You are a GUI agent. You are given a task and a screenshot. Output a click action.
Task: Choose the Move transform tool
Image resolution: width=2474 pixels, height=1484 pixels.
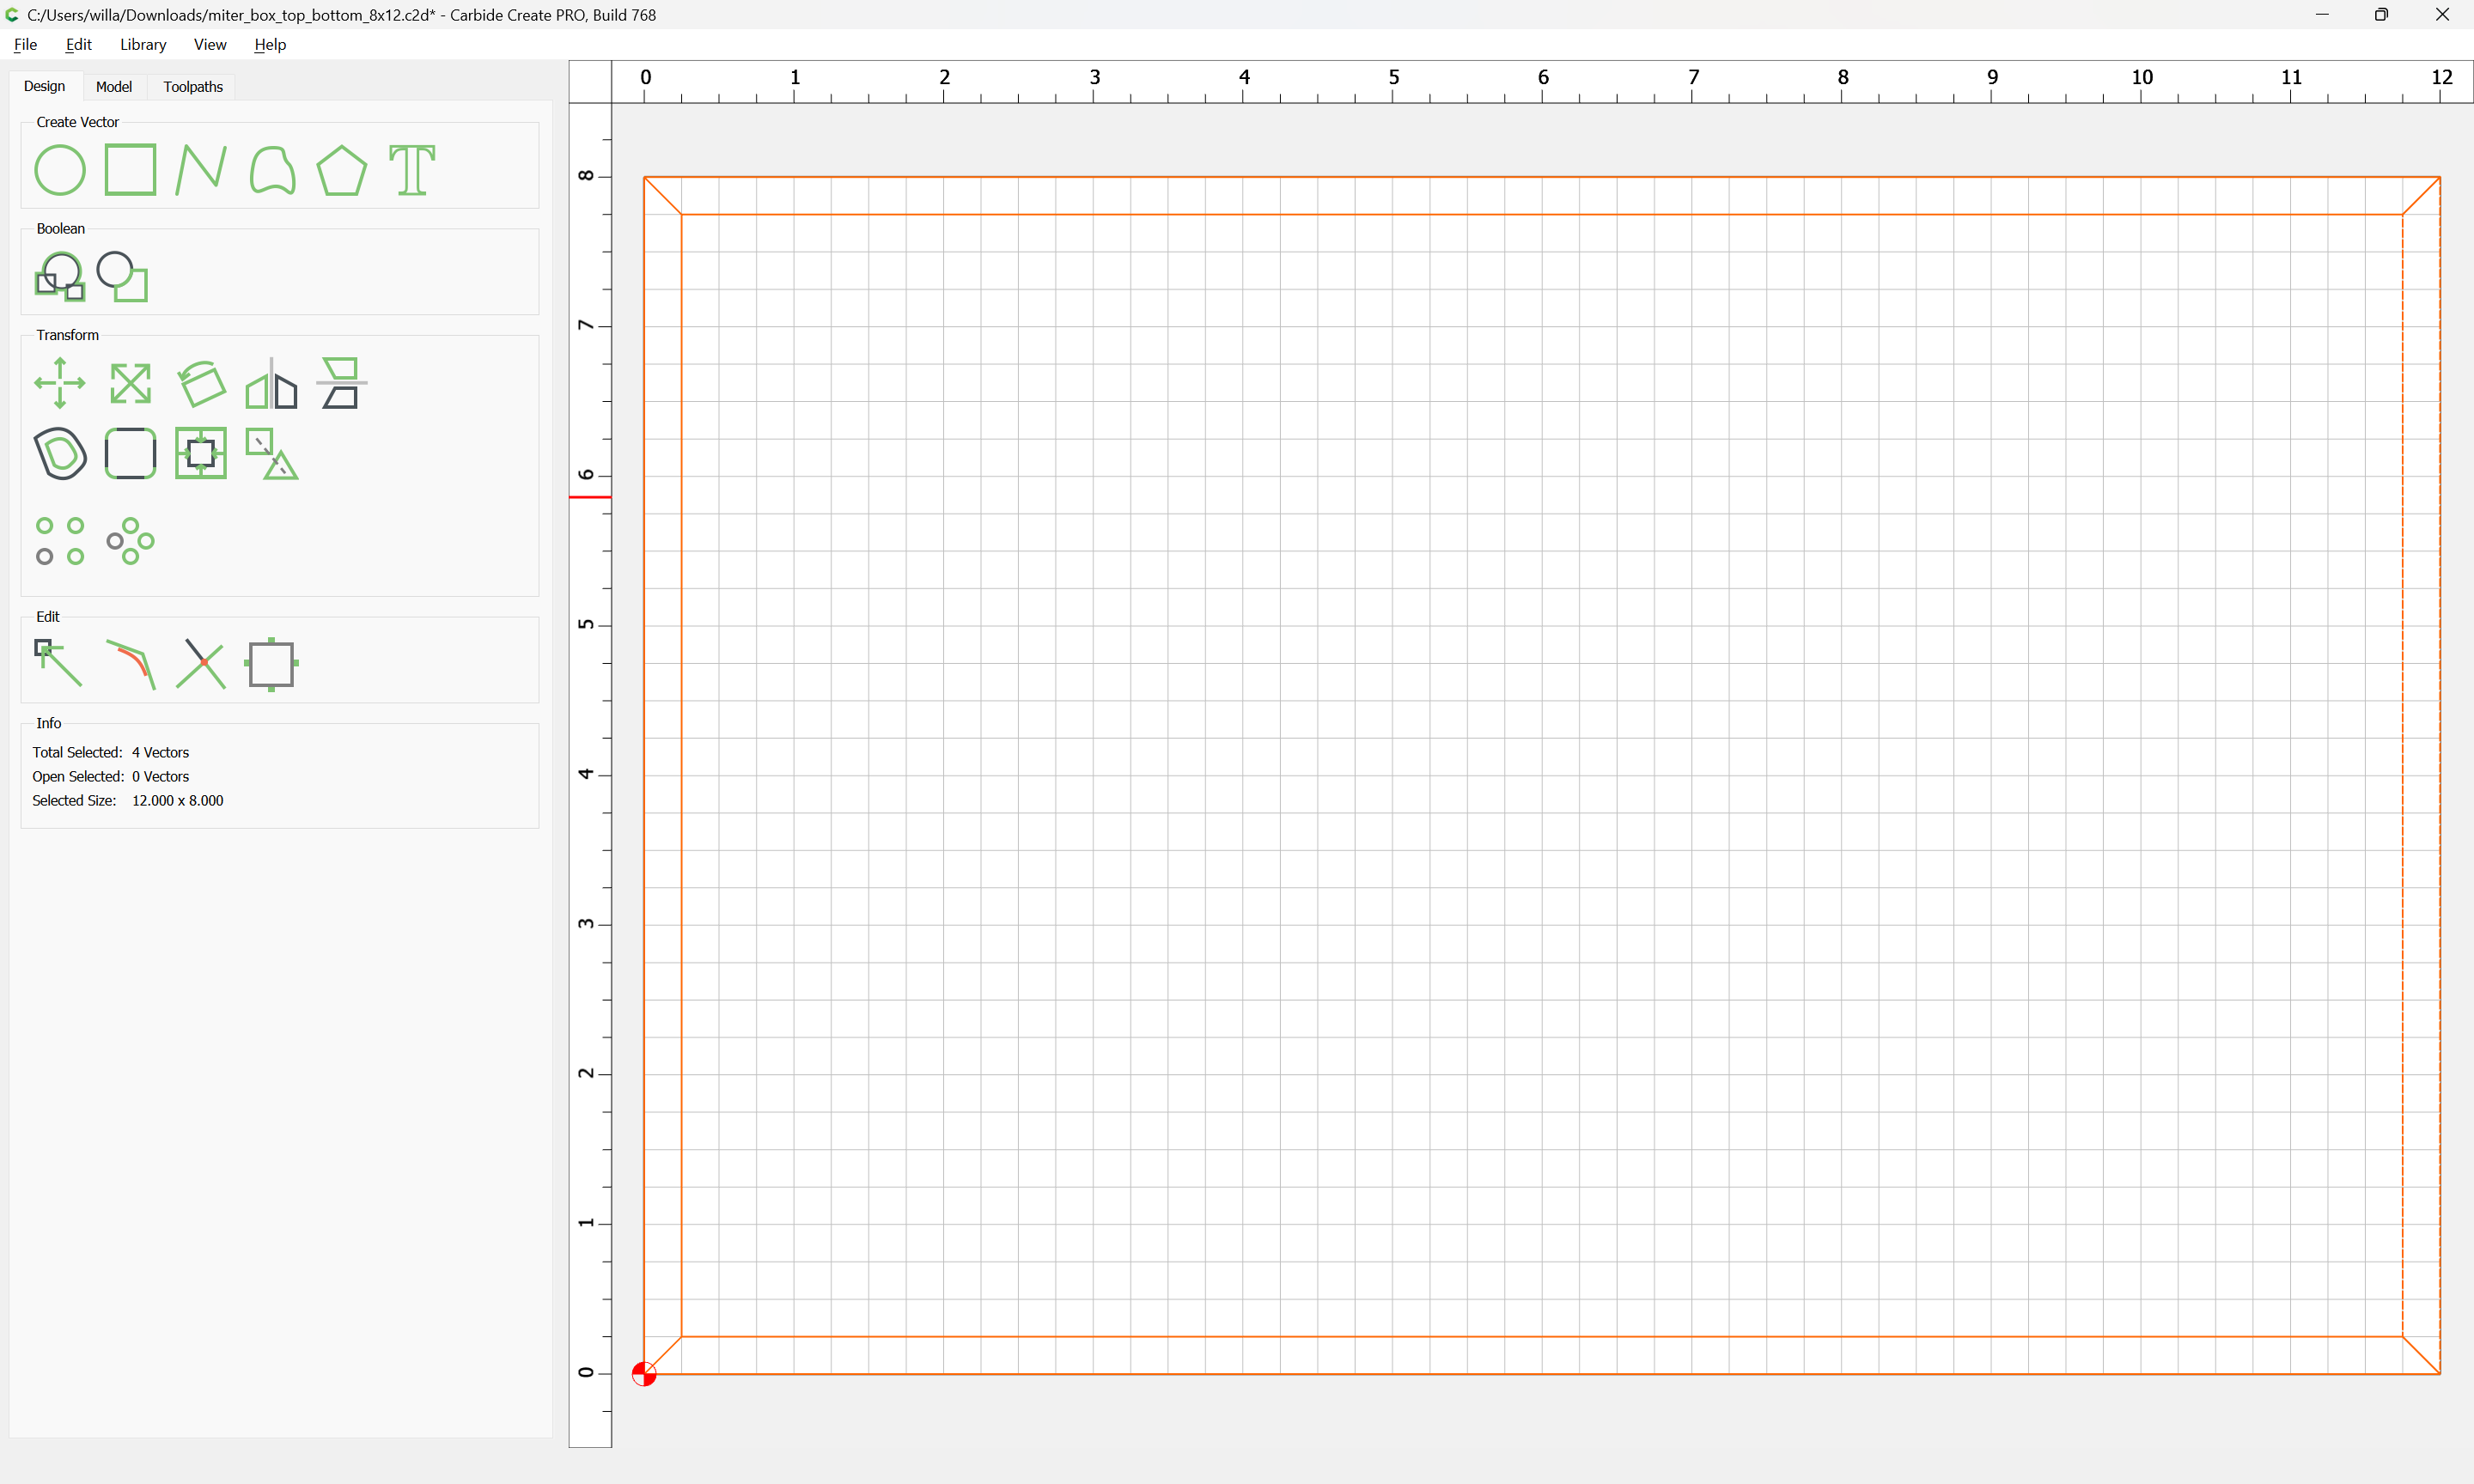60,383
